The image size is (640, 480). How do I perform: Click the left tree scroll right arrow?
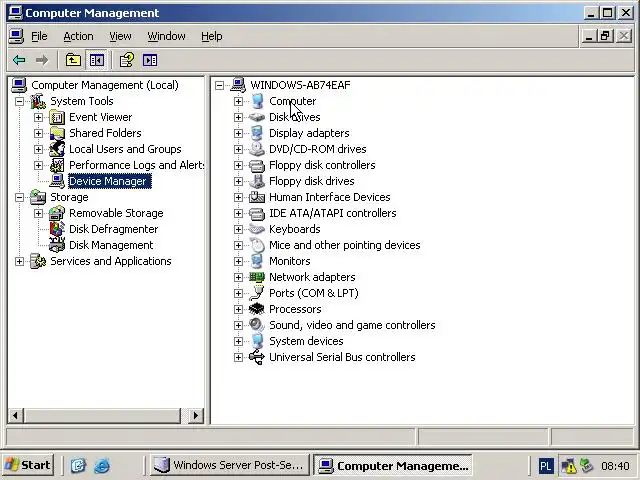click(x=196, y=416)
